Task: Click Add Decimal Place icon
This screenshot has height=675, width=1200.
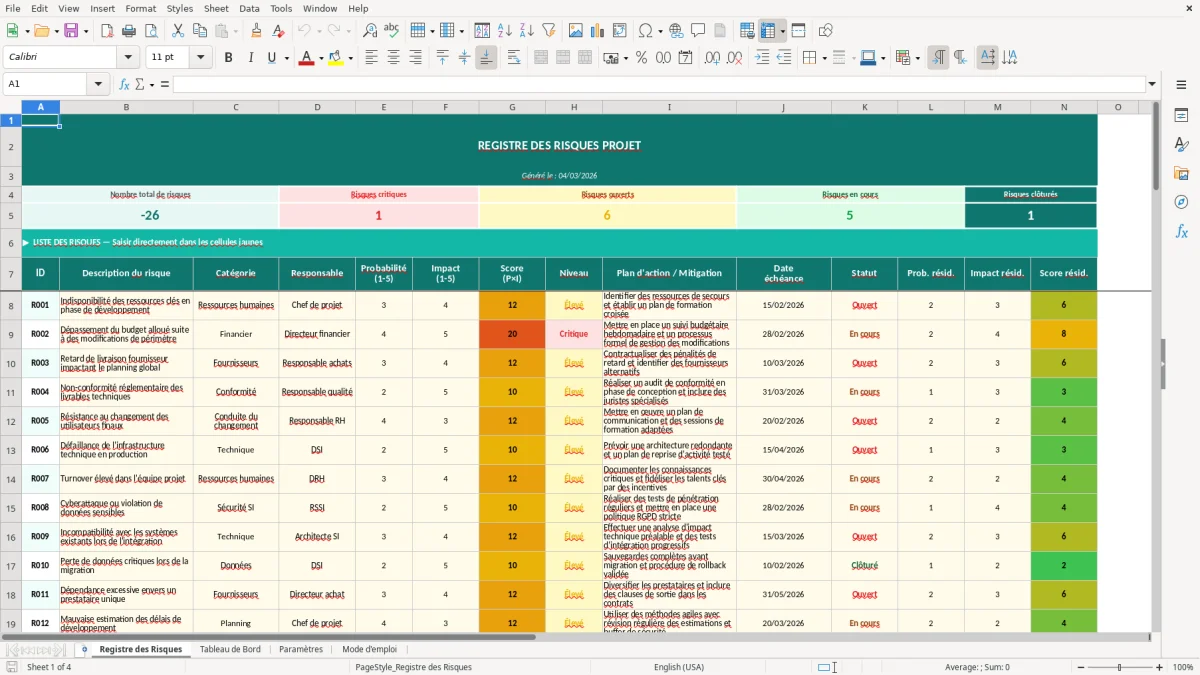Action: [x=712, y=58]
